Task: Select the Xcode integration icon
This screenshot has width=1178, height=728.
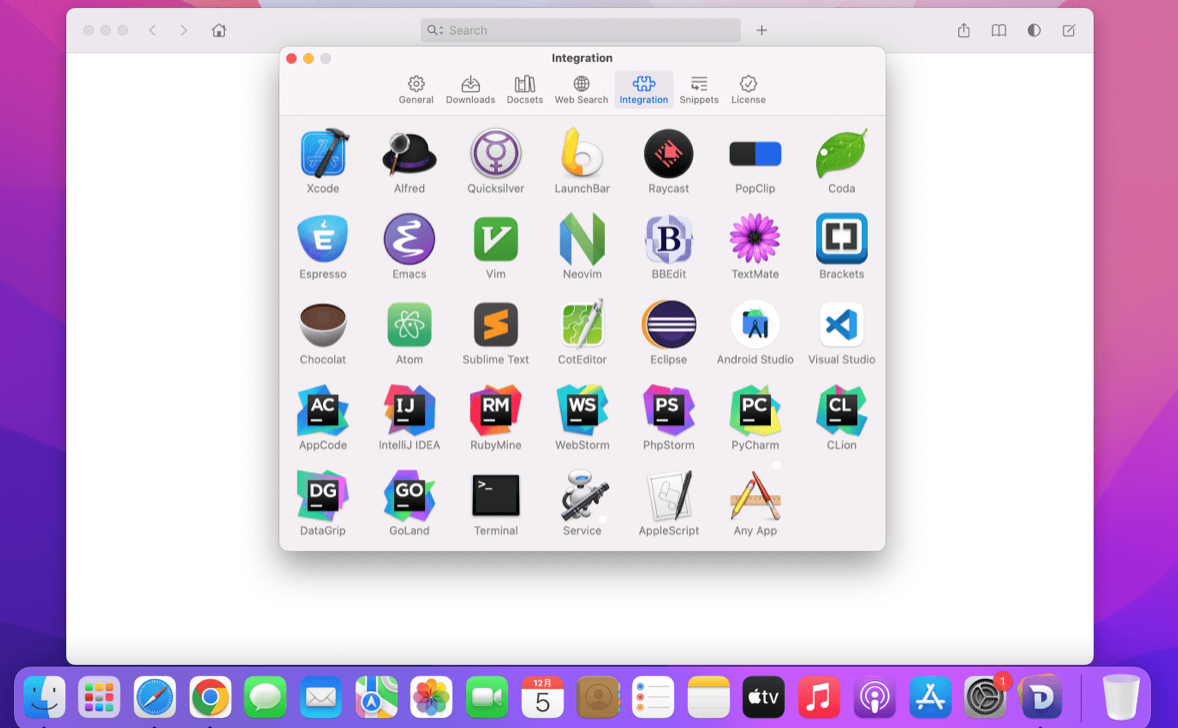Action: [x=322, y=154]
